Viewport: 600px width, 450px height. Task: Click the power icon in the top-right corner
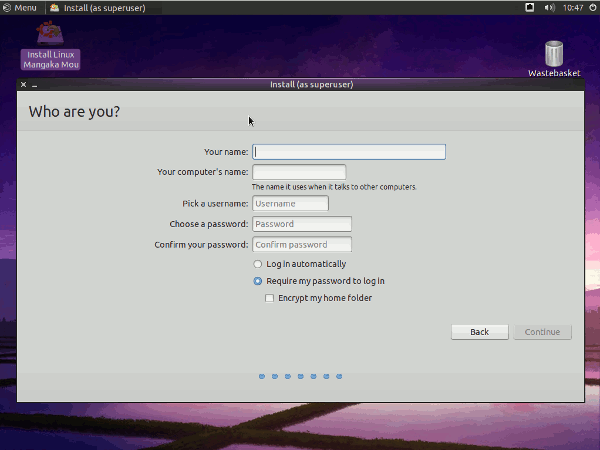(591, 8)
